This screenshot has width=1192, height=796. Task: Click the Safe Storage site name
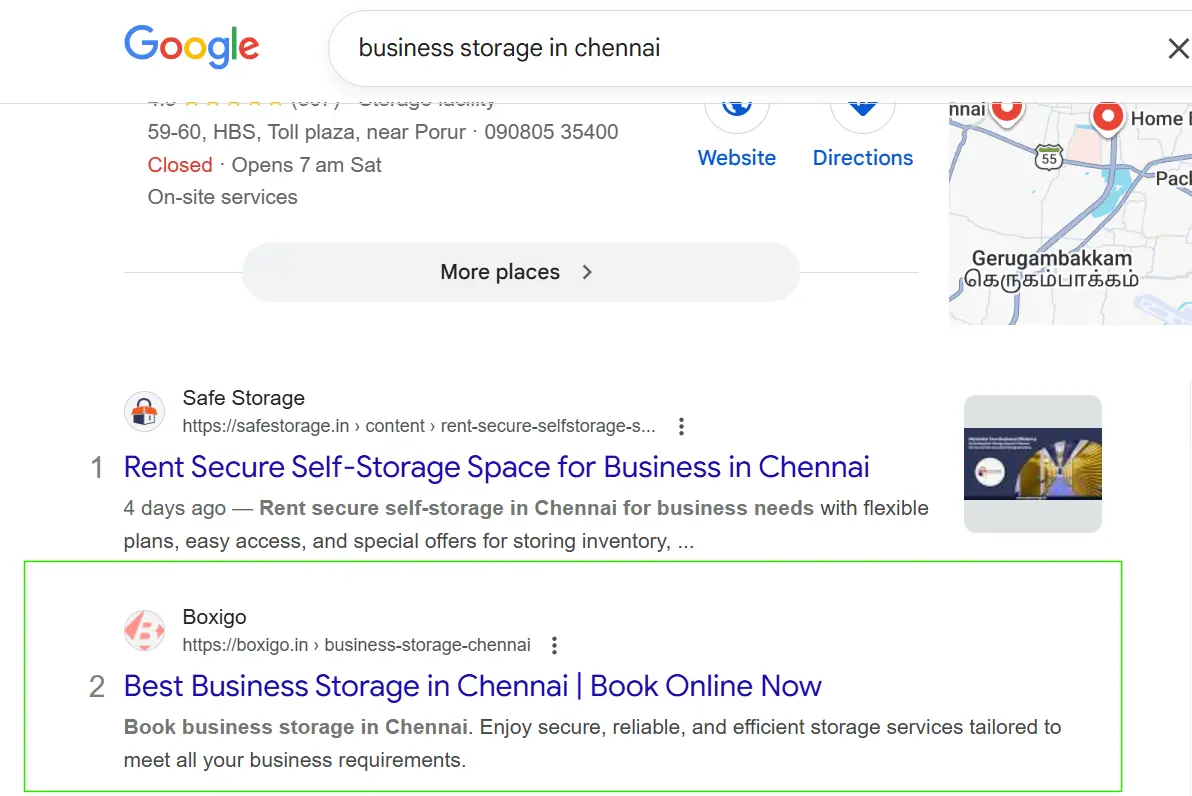point(243,398)
